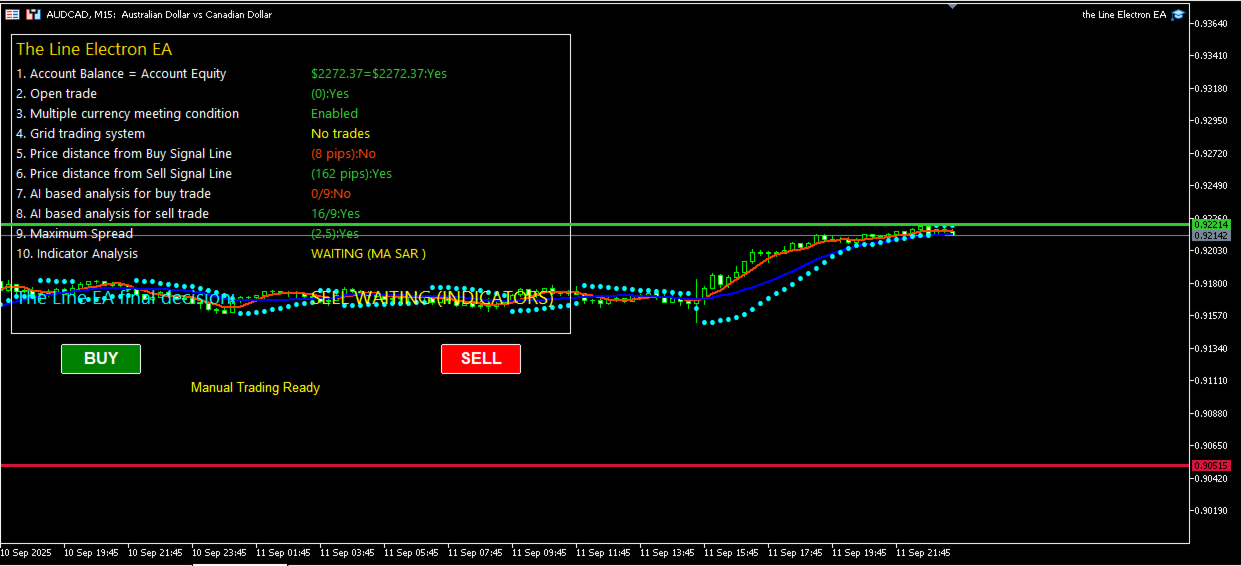The height and width of the screenshot is (566, 1241).
Task: Click the '11 Sep 21:45' time axis label
Action: click(922, 552)
